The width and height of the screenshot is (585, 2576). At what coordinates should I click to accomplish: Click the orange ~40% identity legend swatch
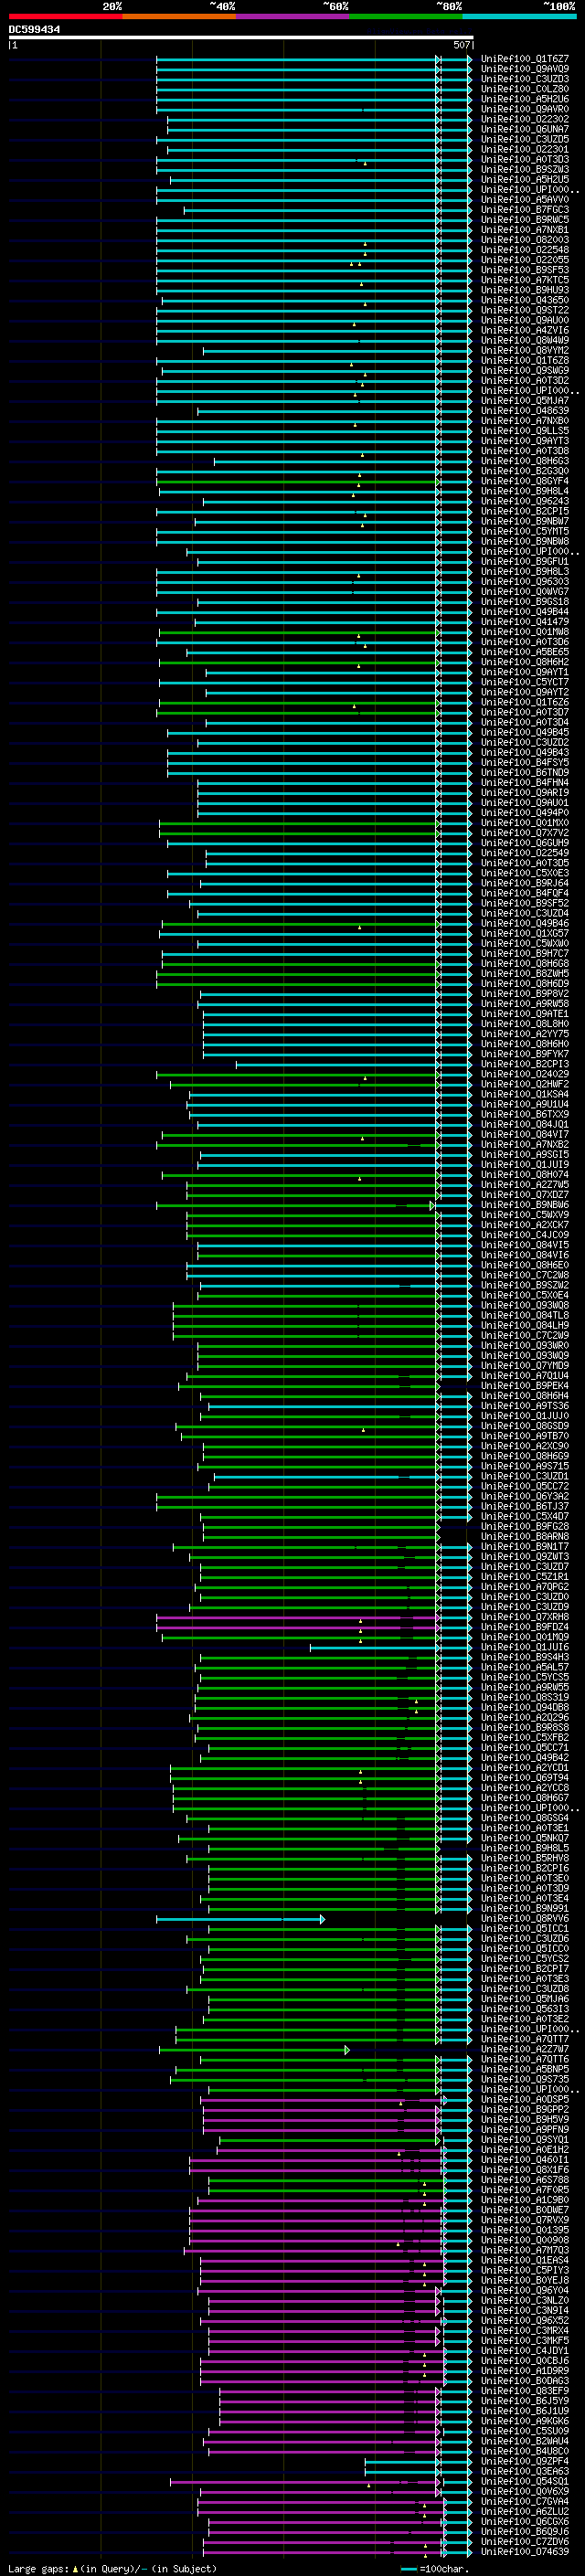click(x=178, y=16)
